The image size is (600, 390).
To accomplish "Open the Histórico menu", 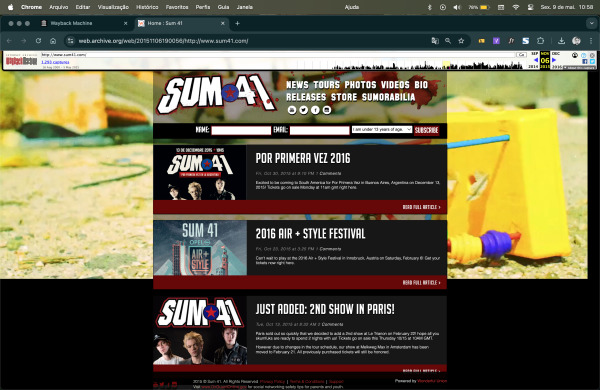I will coord(147,7).
